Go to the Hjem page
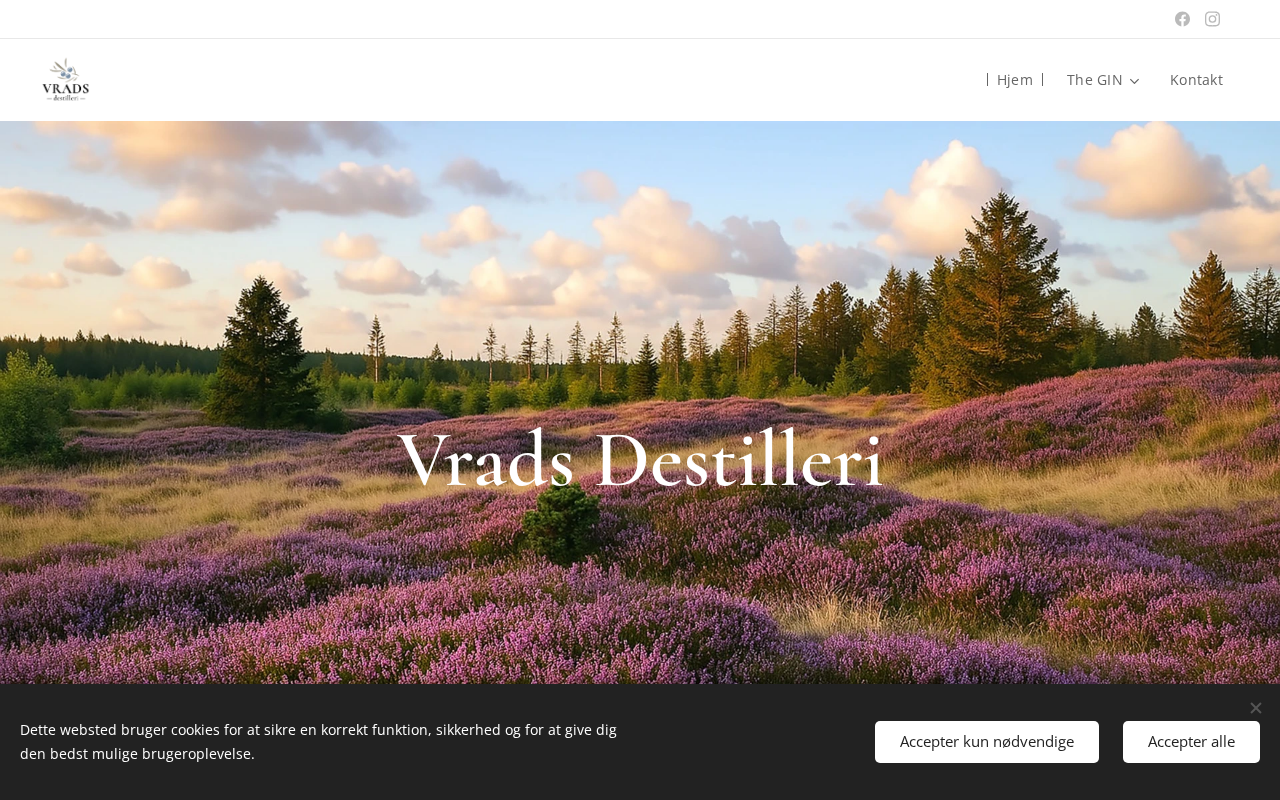This screenshot has width=1280, height=800. 1015,80
